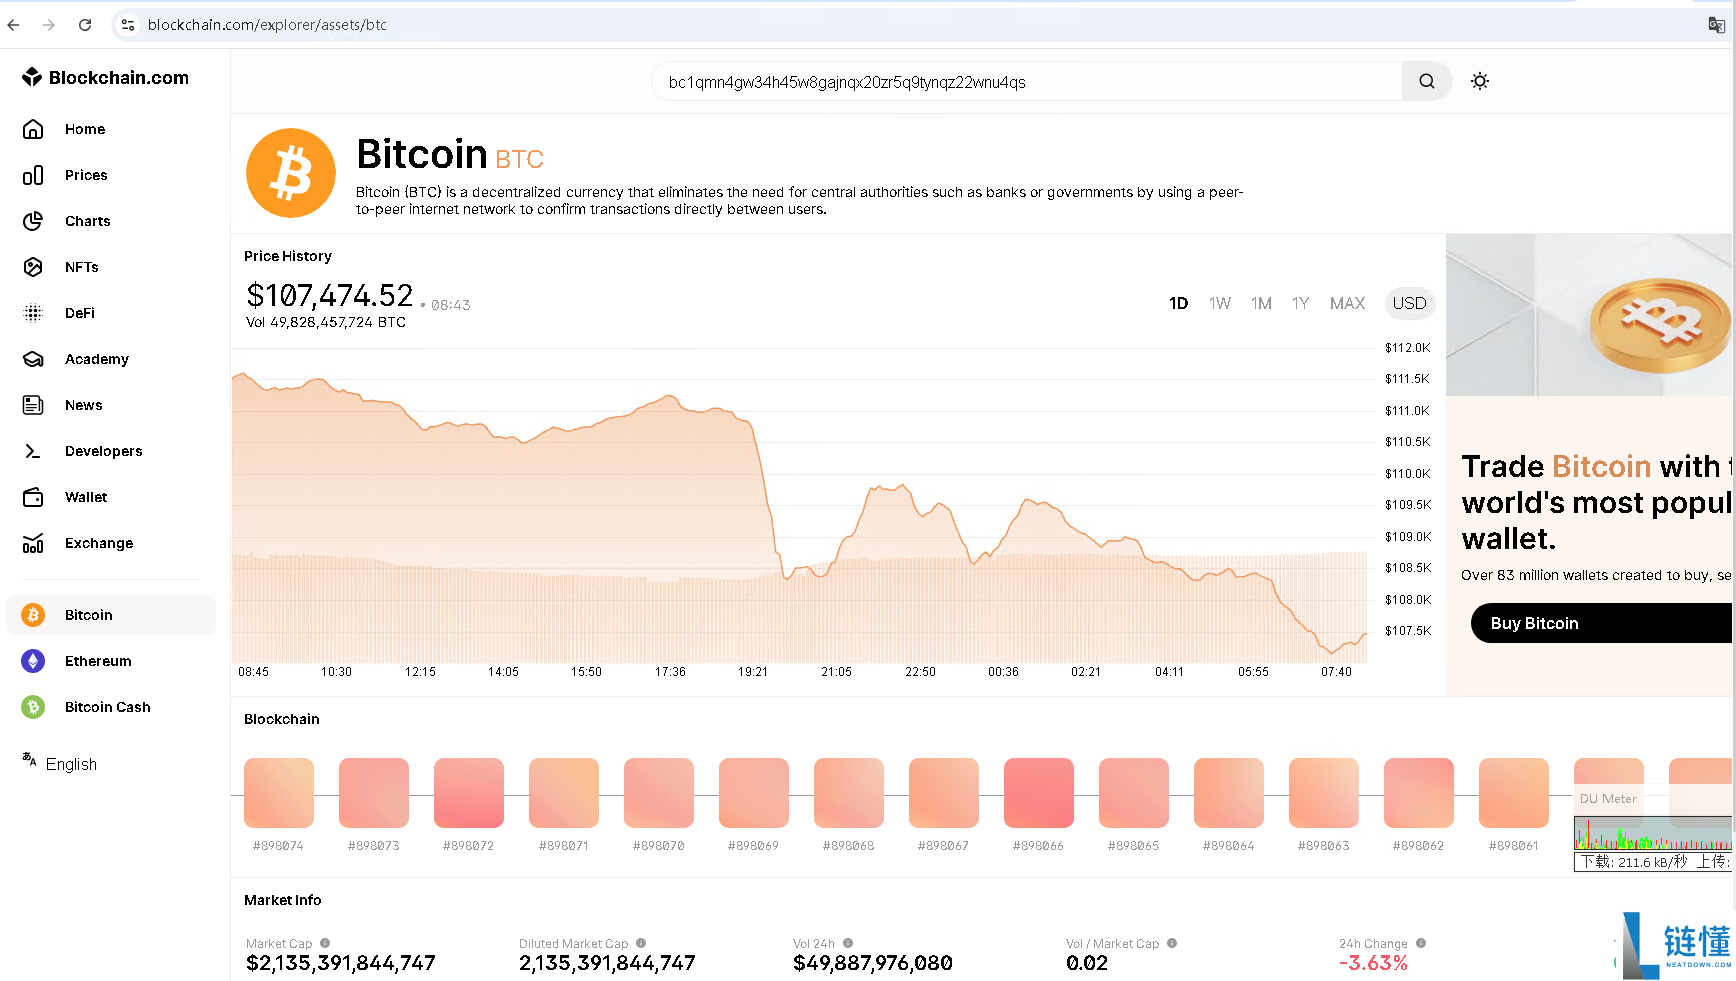Screen dimensions: 1736x981
Task: Open block #898066 tile
Action: [x=1039, y=793]
